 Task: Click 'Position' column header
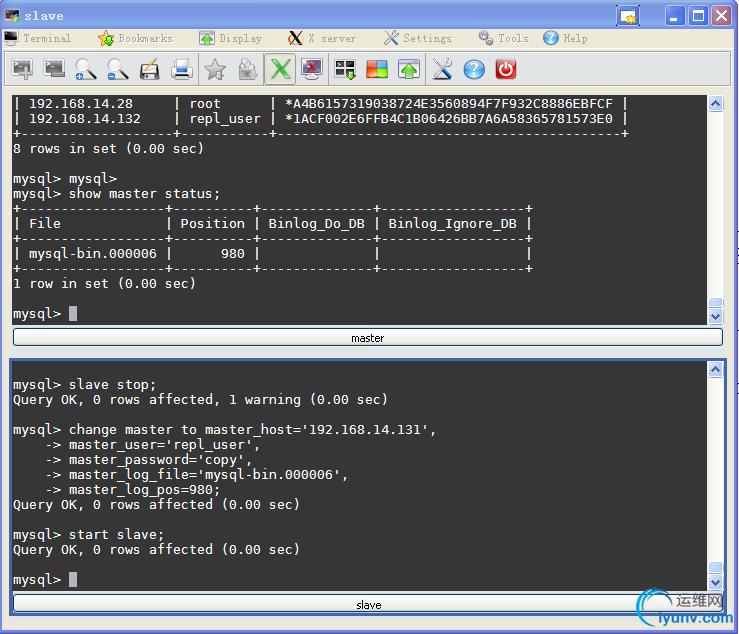point(213,224)
